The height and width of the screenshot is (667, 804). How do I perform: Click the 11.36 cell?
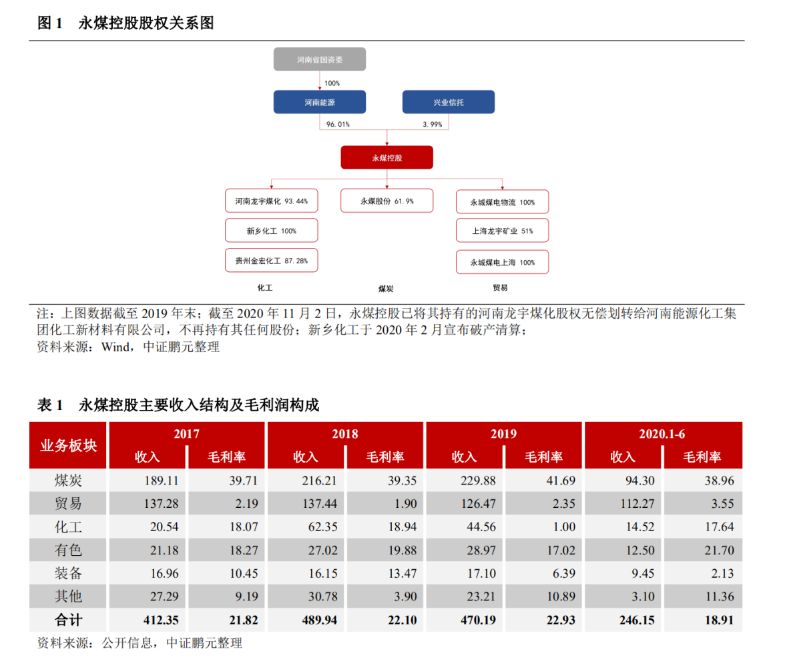click(703, 596)
